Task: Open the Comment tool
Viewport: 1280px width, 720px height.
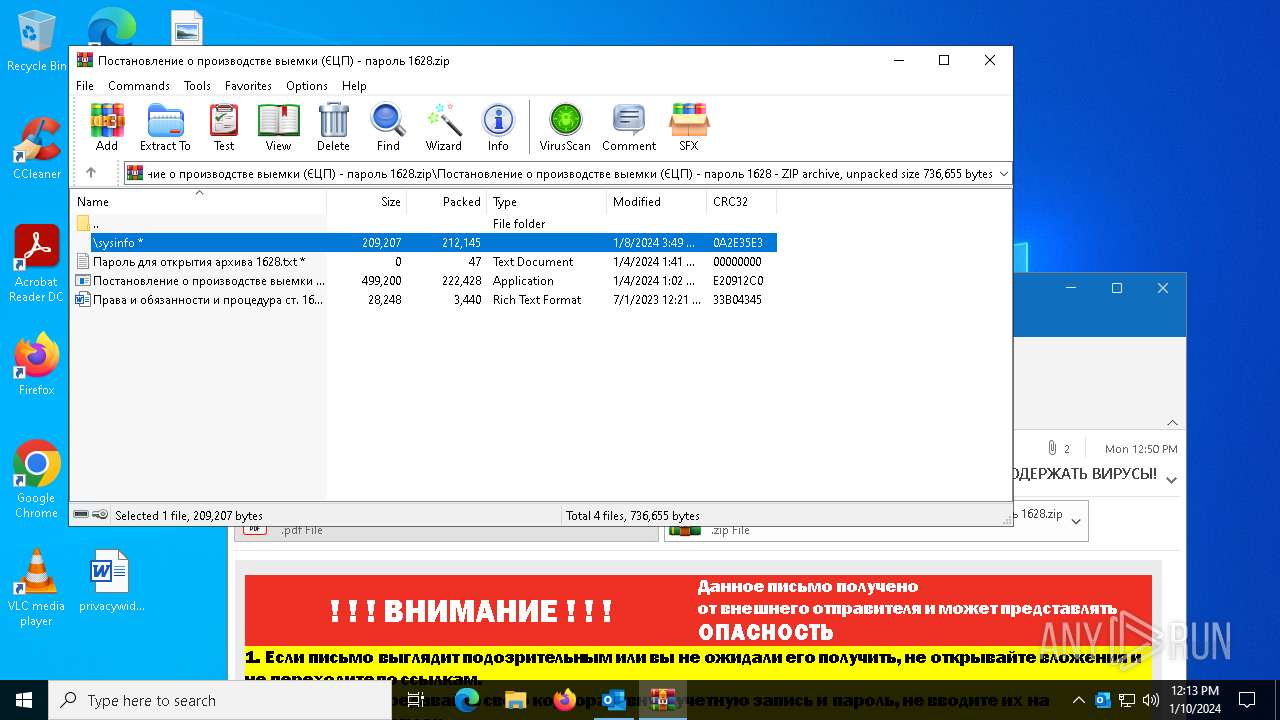Action: [x=629, y=127]
